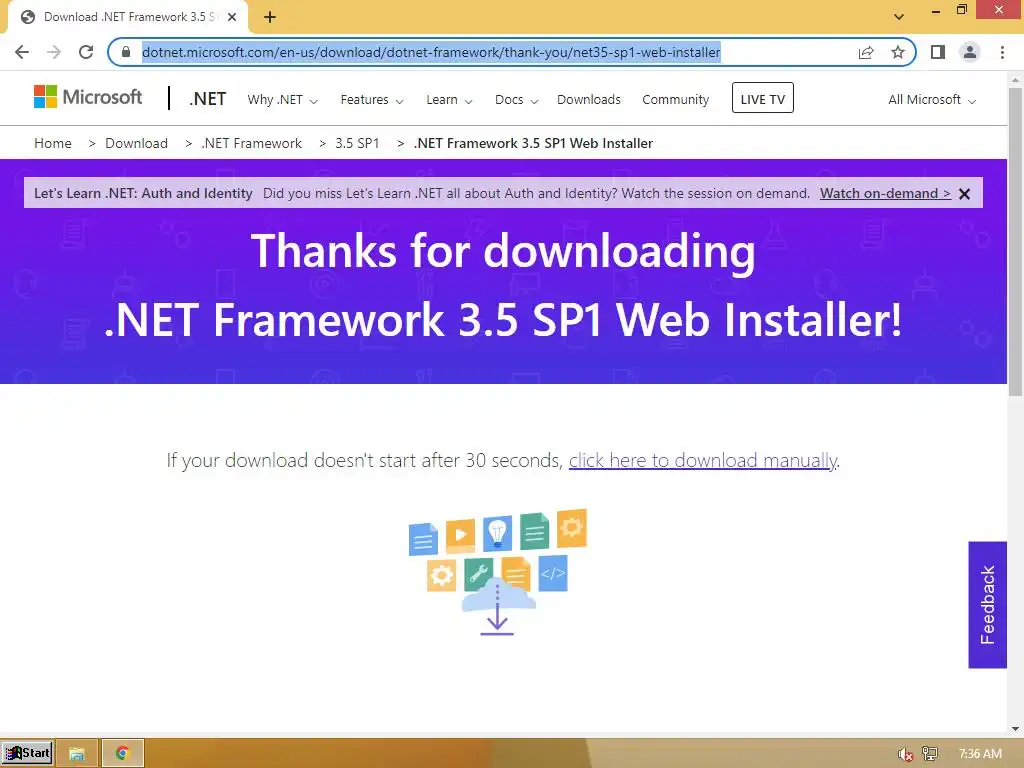Dismiss the Let's Learn .NET banner
Screen dimensions: 1024x768
pyautogui.click(x=965, y=194)
